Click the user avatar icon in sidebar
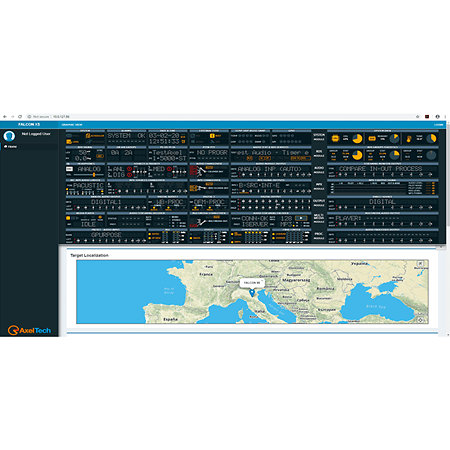The width and height of the screenshot is (450, 450). pos(9,136)
